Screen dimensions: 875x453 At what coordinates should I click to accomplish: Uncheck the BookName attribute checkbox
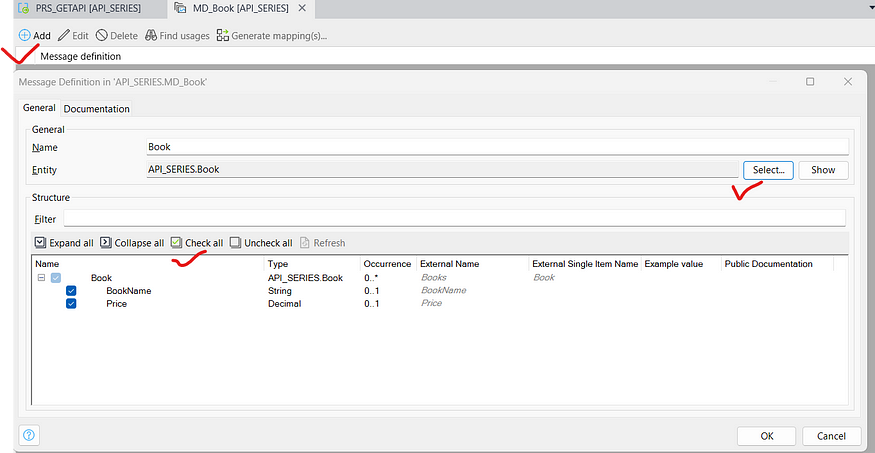tap(71, 291)
